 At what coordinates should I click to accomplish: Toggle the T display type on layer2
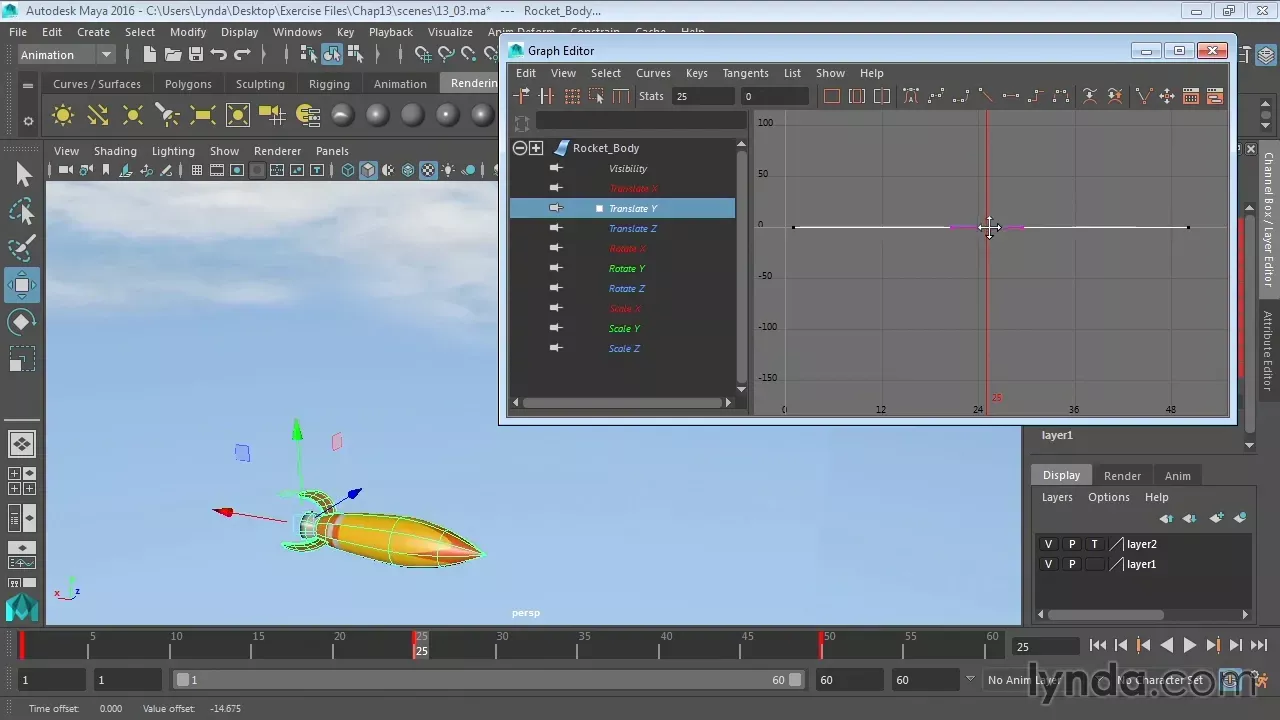1095,544
